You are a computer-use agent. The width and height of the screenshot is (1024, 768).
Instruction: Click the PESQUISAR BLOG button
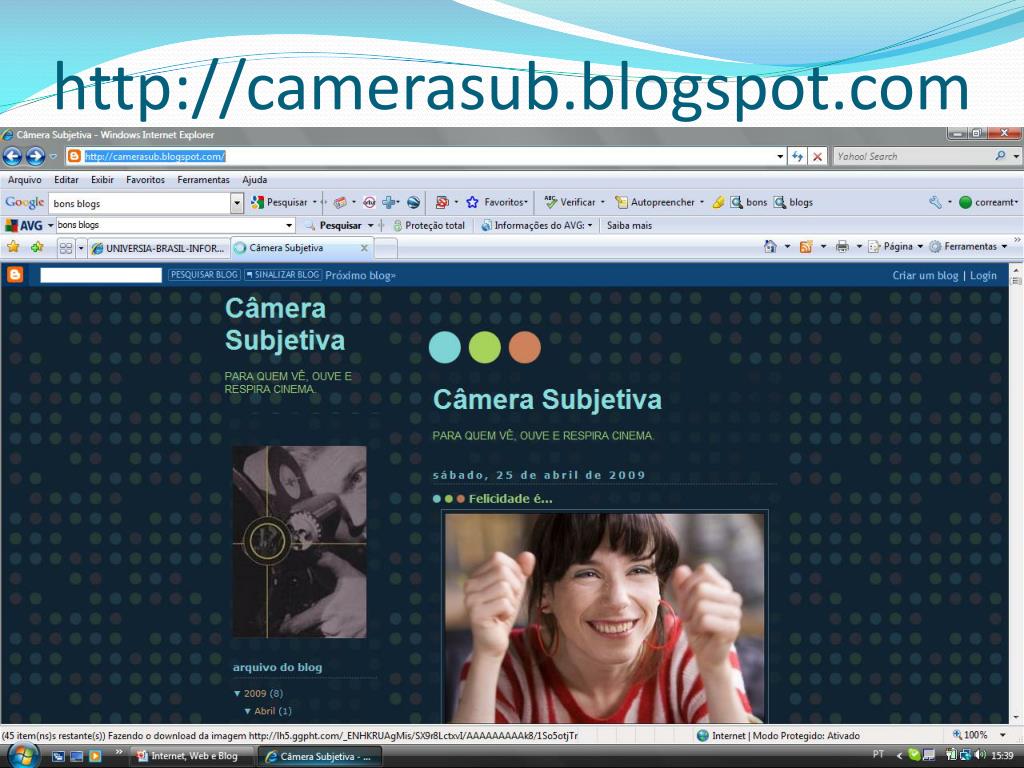204,275
